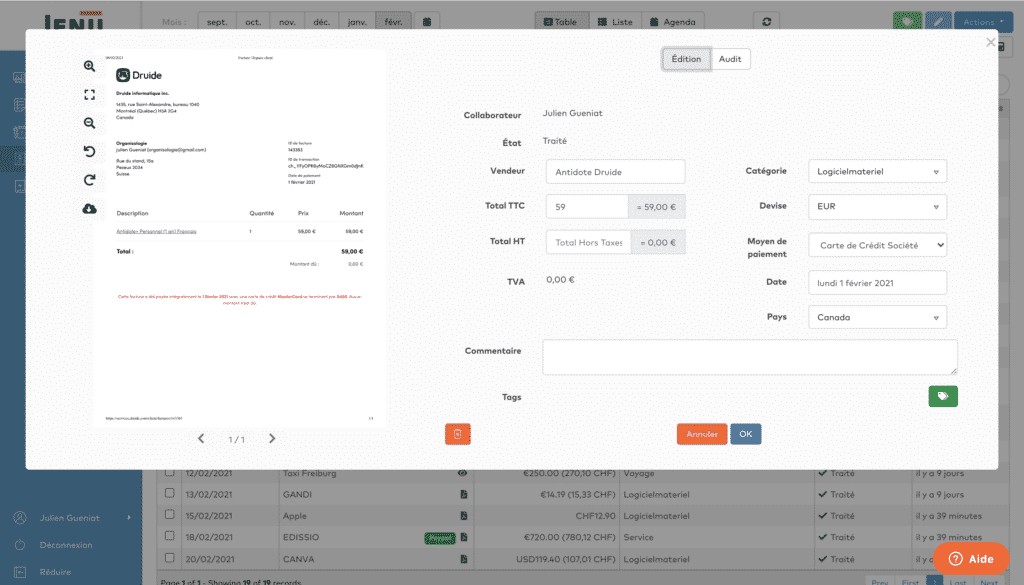Zoom in on the invoice preview

pyautogui.click(x=90, y=66)
